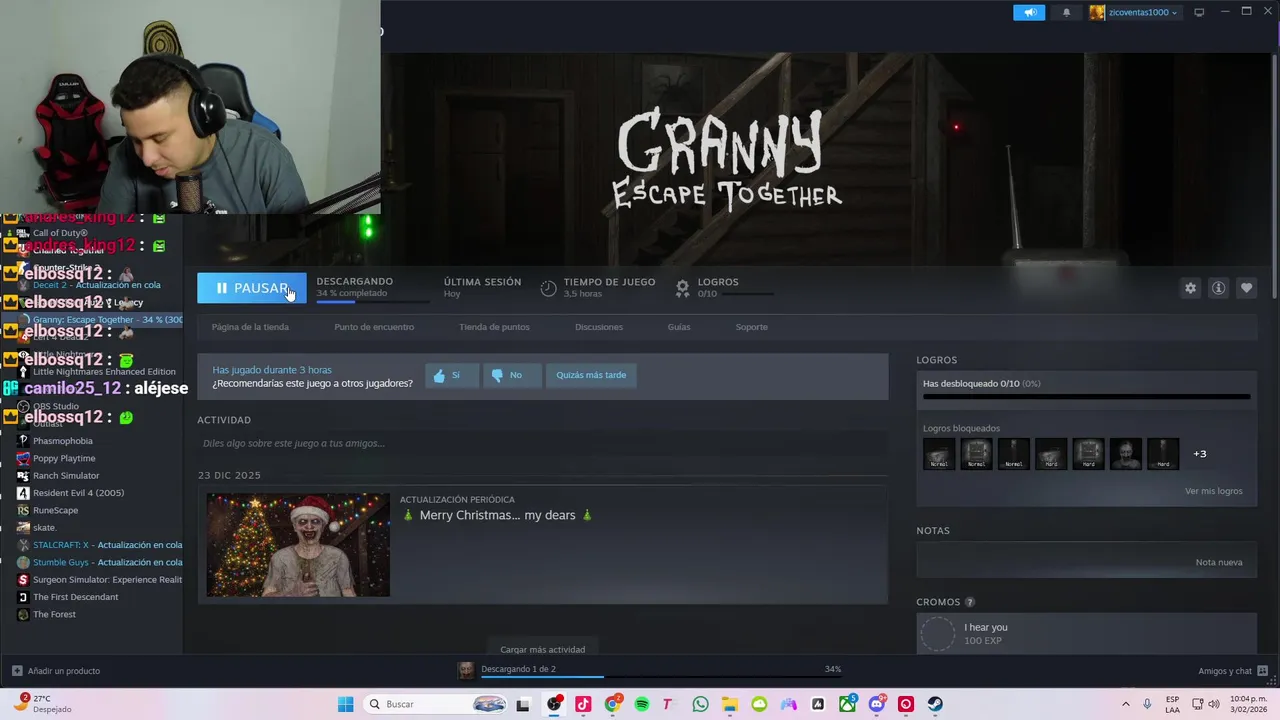
Task: Add game to favorites heart icon
Action: click(x=1246, y=288)
